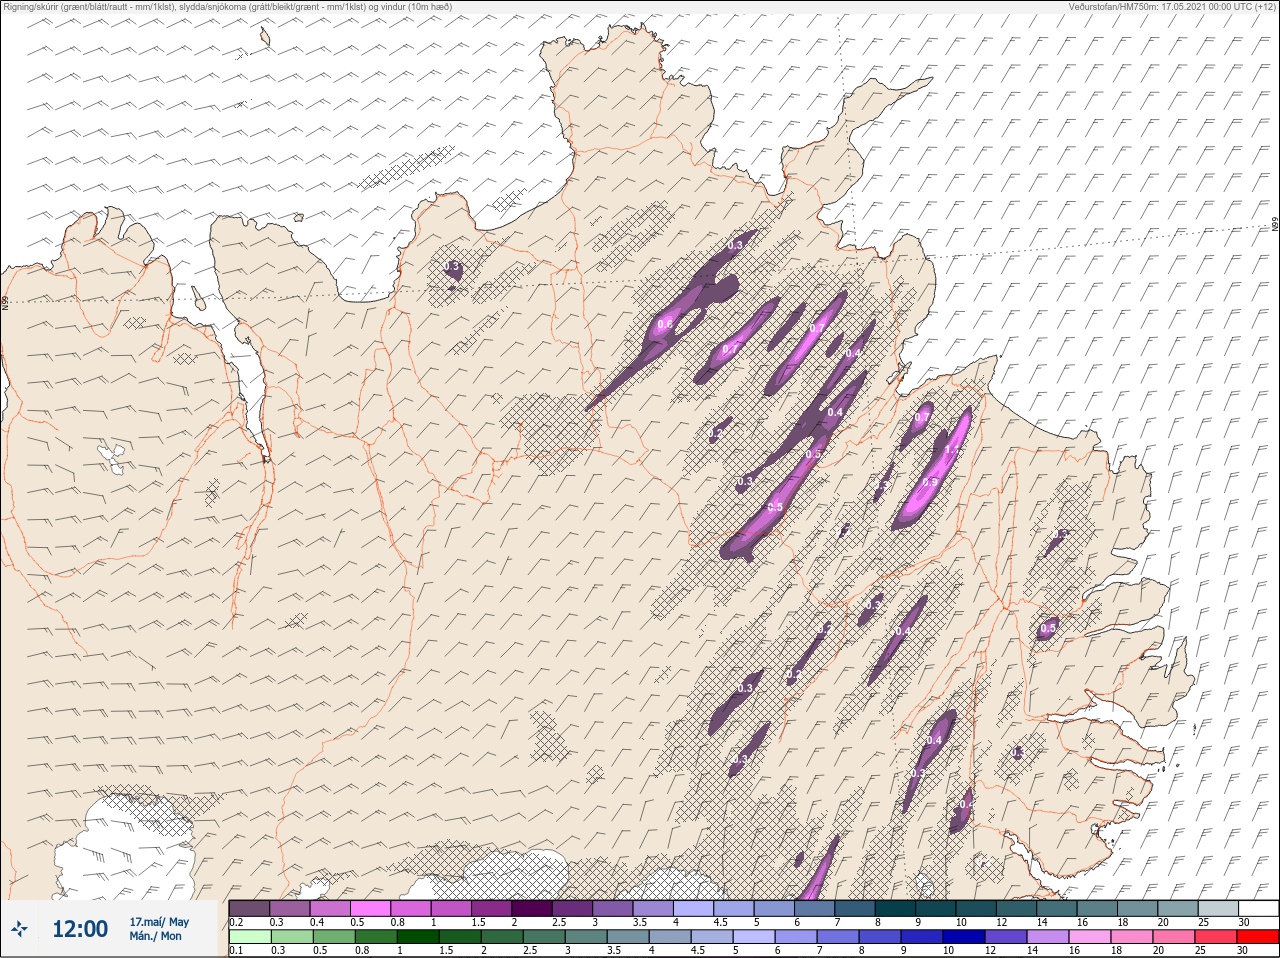Select the upper legend swatch between 4 and 4.5
The image size is (1280, 958).
point(693,908)
